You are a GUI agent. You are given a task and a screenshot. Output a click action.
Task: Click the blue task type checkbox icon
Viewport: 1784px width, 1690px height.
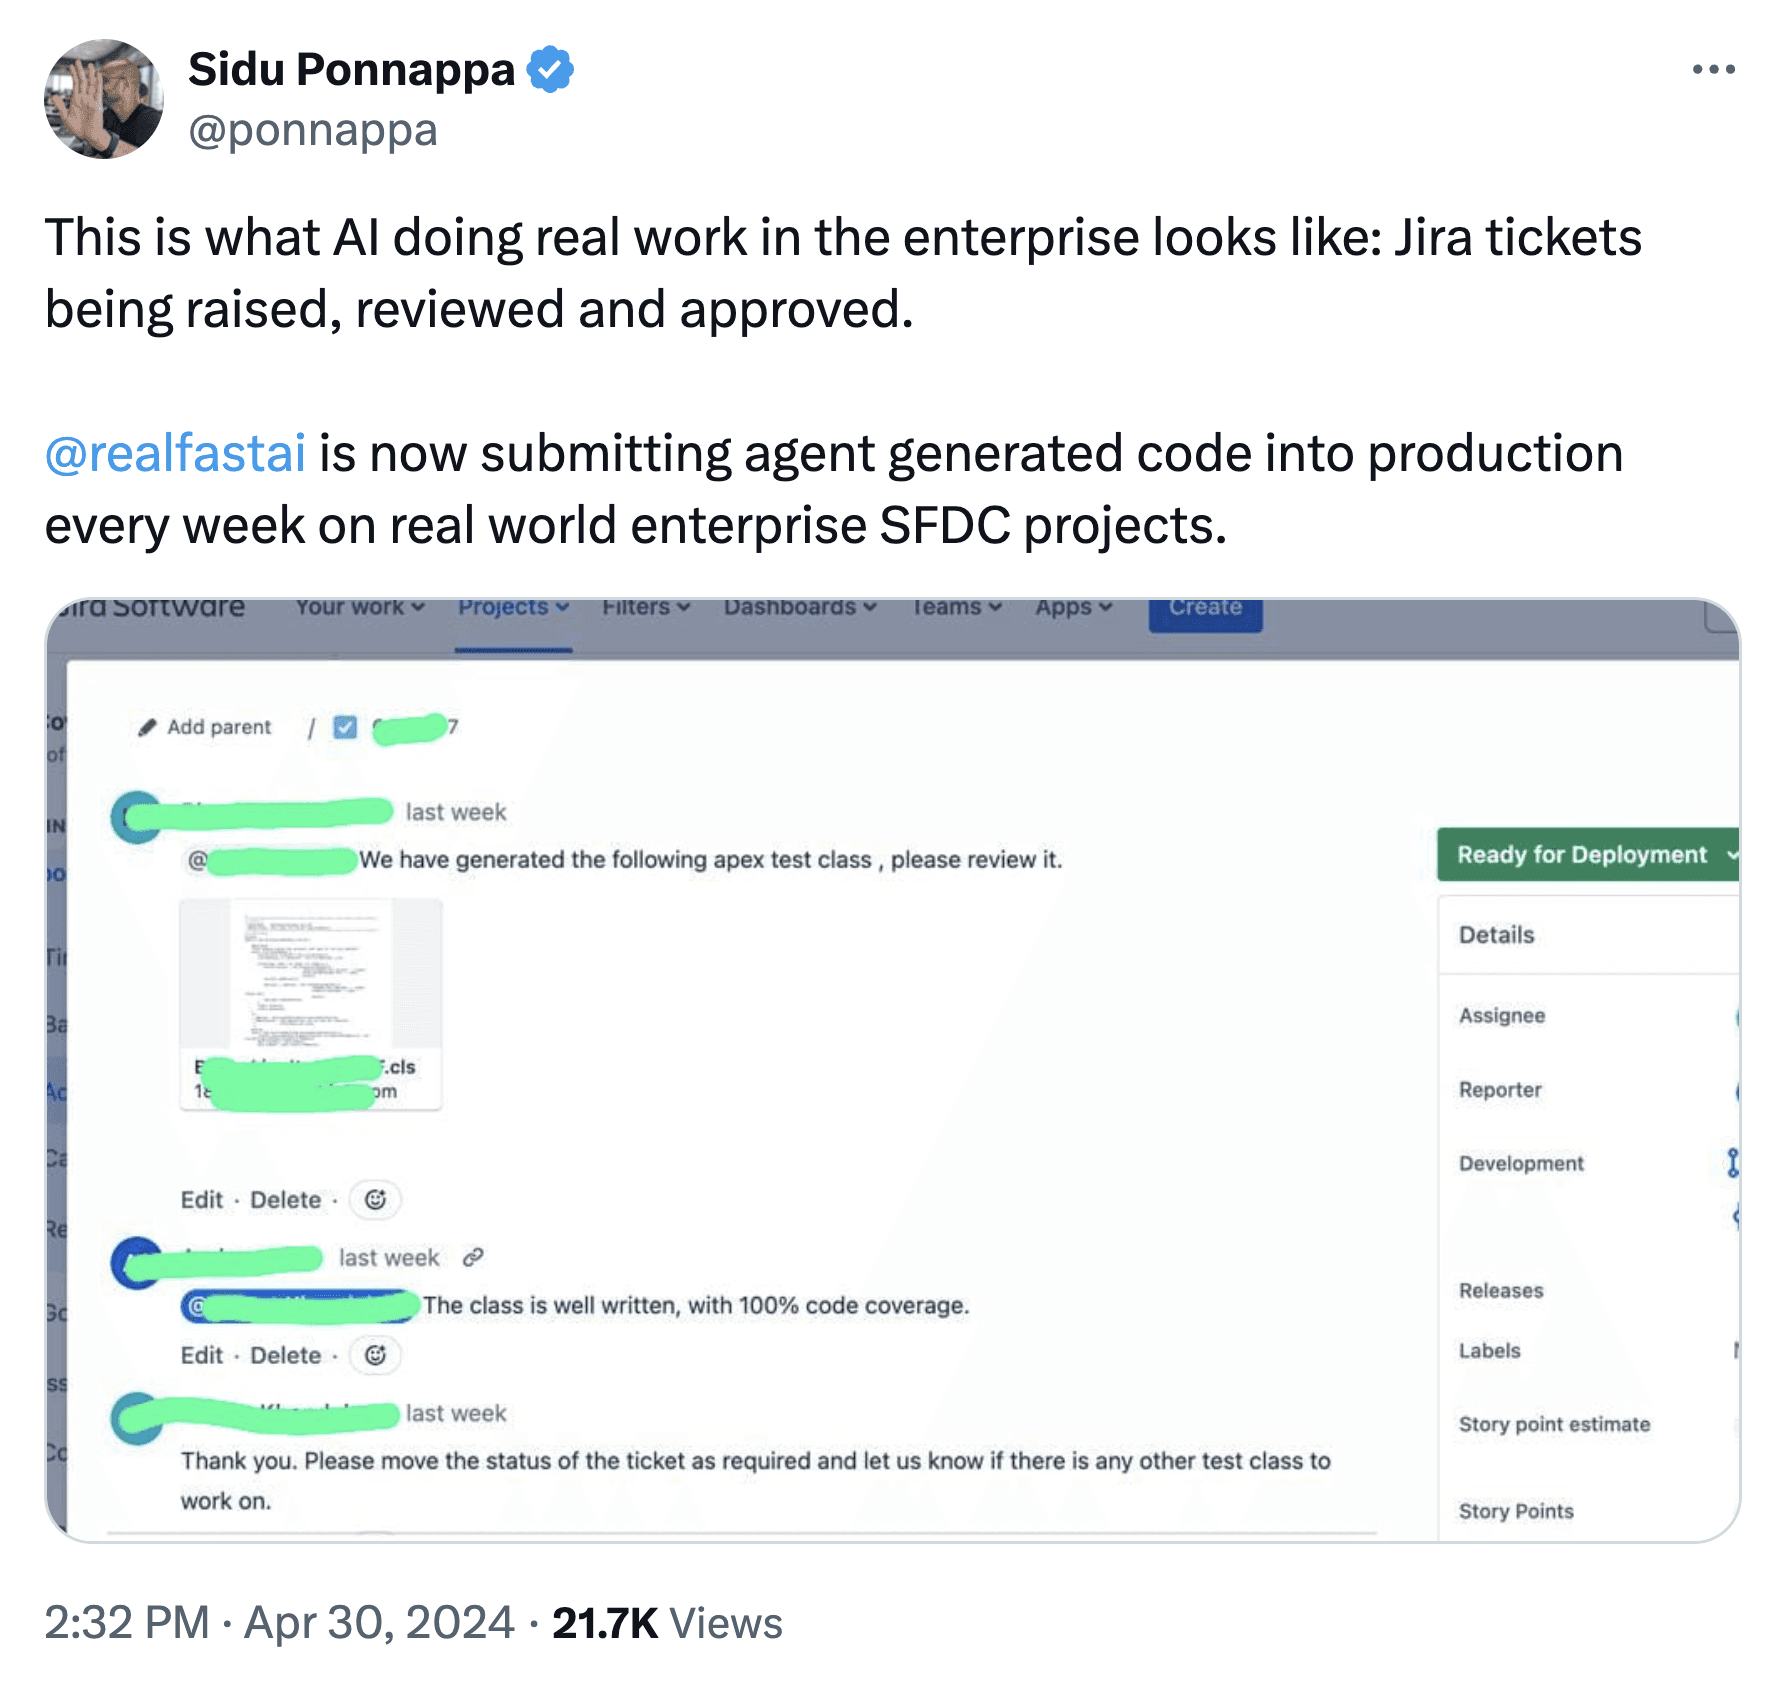click(x=345, y=727)
